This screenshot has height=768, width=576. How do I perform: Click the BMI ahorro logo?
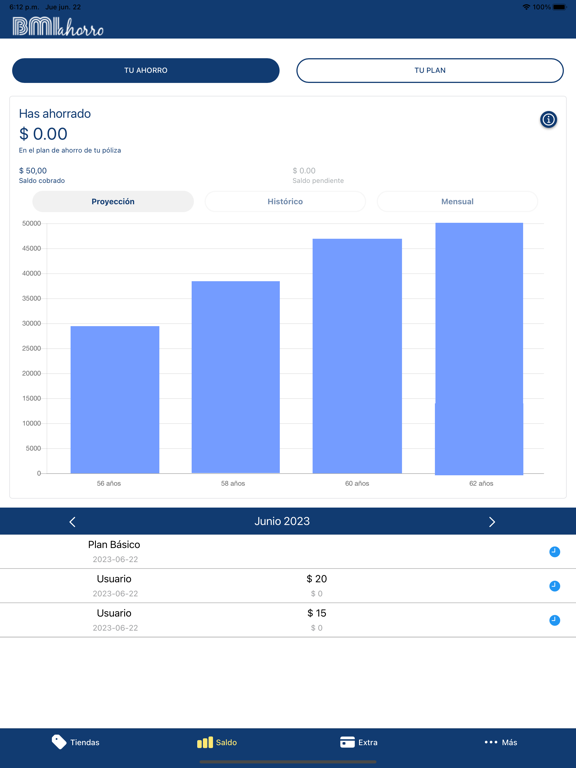click(58, 26)
